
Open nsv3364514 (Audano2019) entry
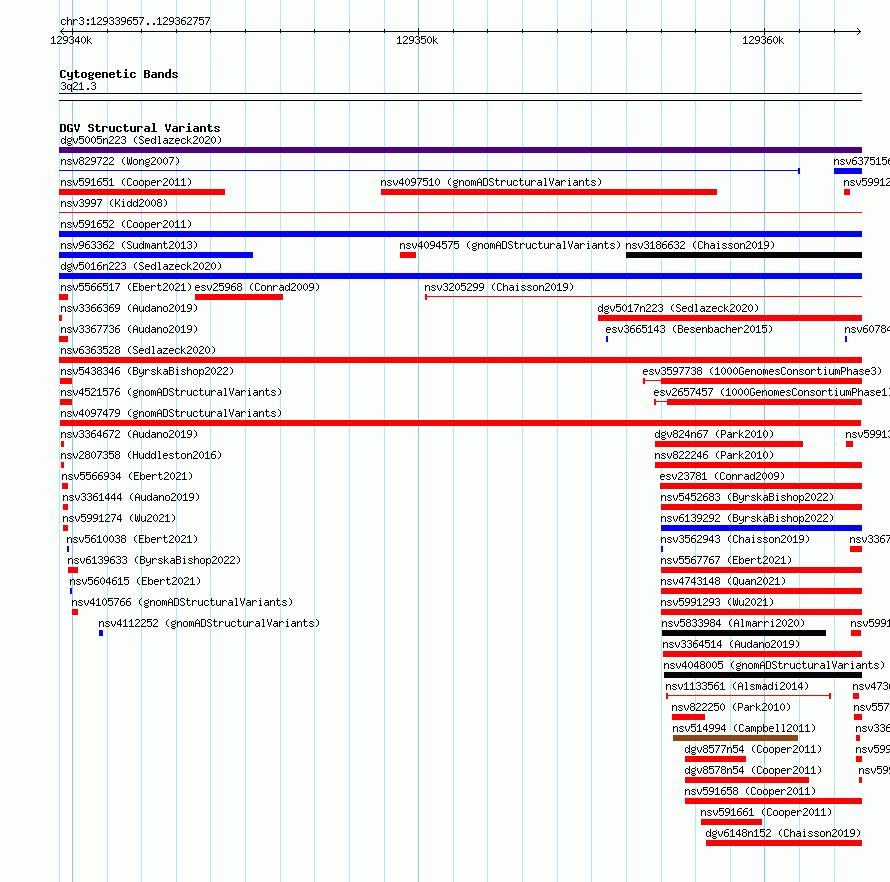click(x=731, y=644)
